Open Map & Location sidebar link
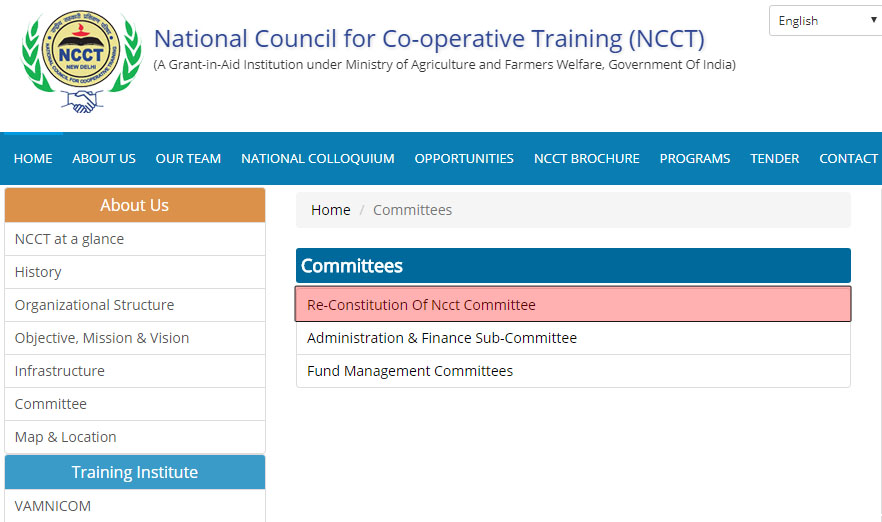The height and width of the screenshot is (522, 882). pyautogui.click(x=66, y=437)
